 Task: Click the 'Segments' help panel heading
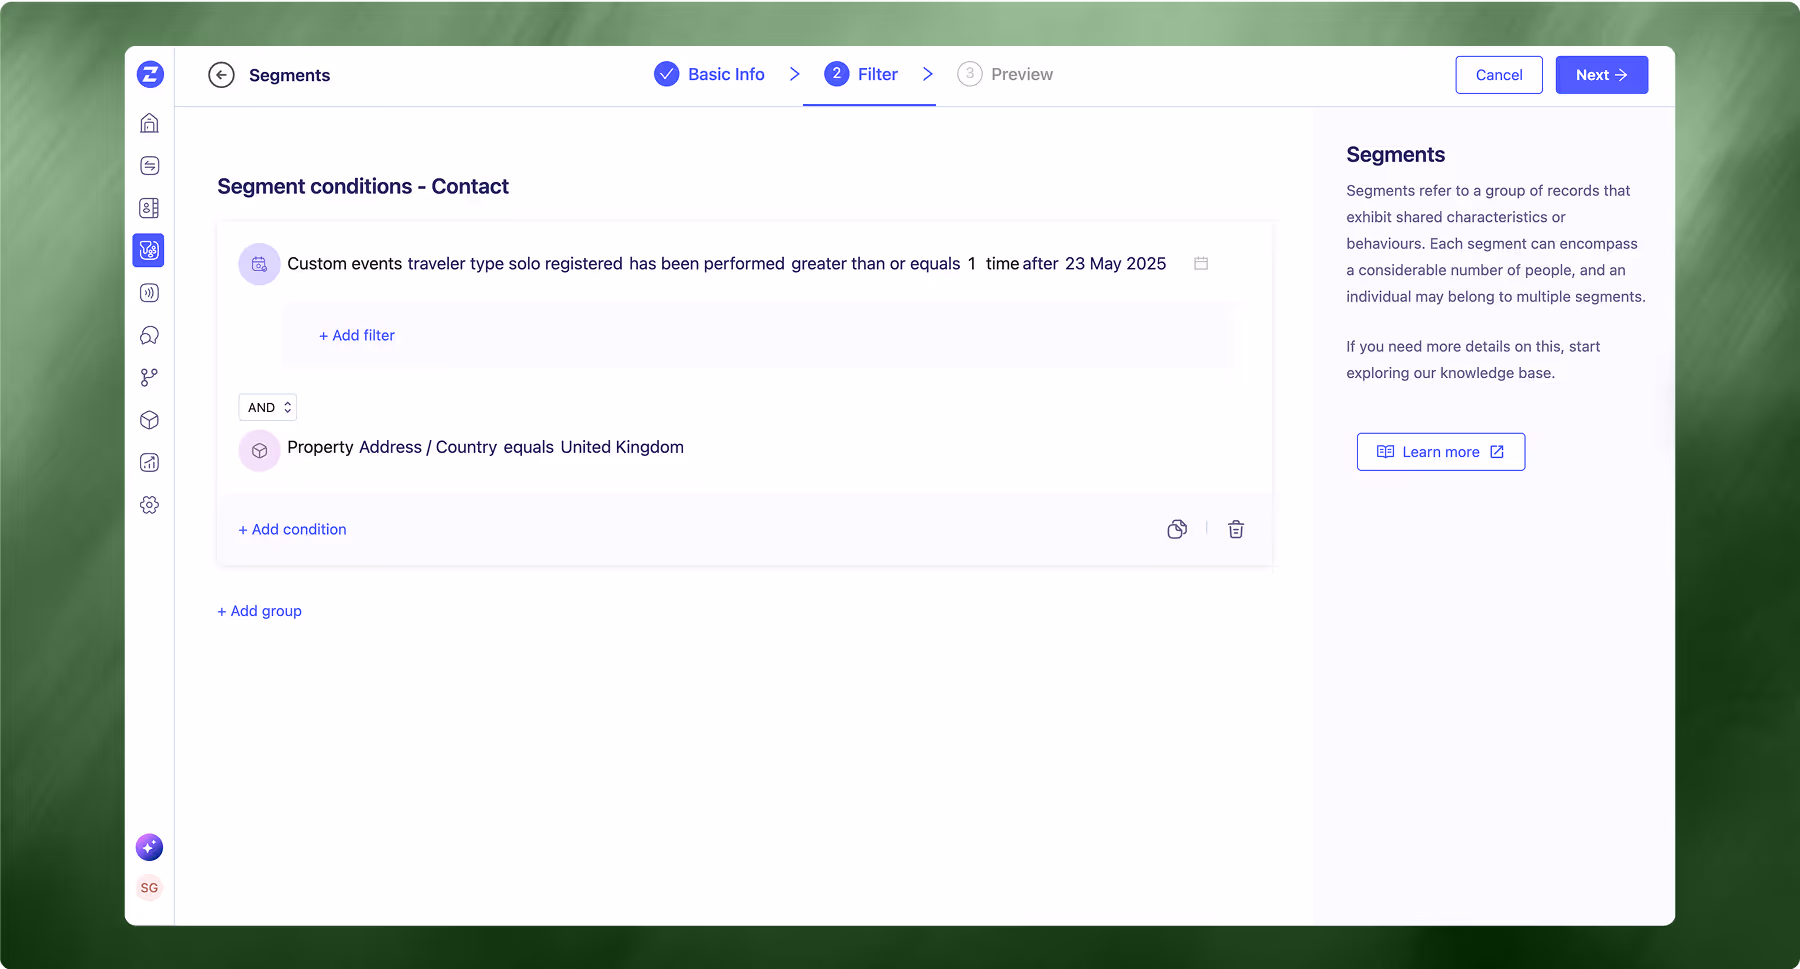tap(1396, 155)
